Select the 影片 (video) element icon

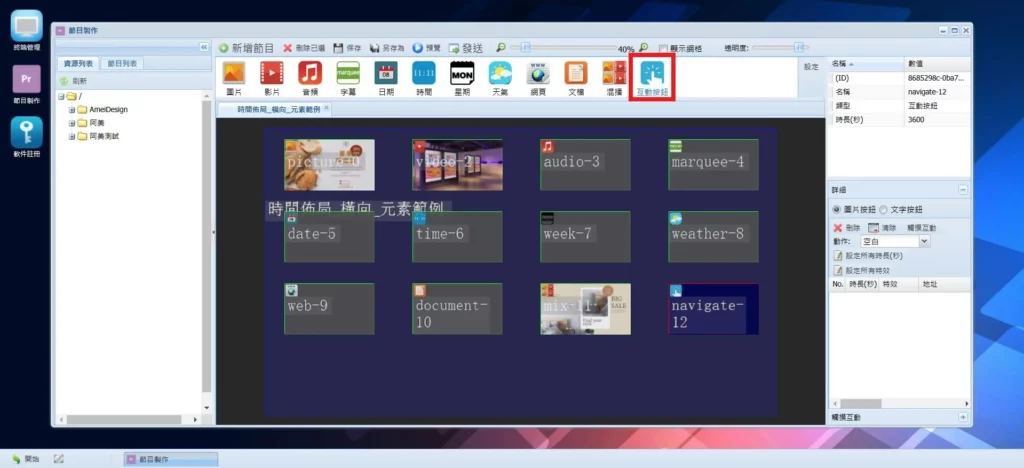coord(271,77)
